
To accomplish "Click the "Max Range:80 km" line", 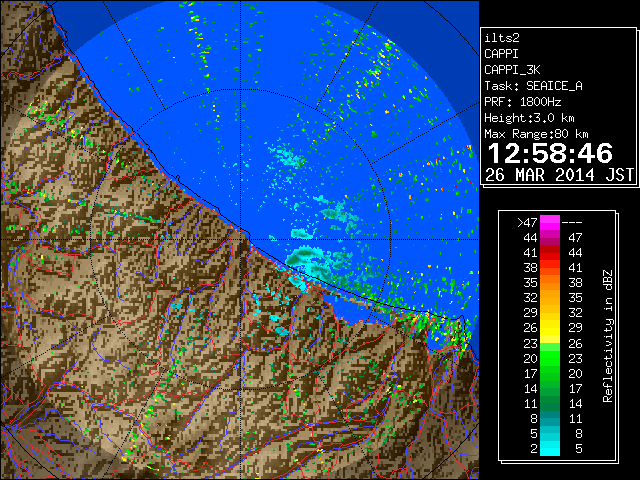I will [536, 134].
